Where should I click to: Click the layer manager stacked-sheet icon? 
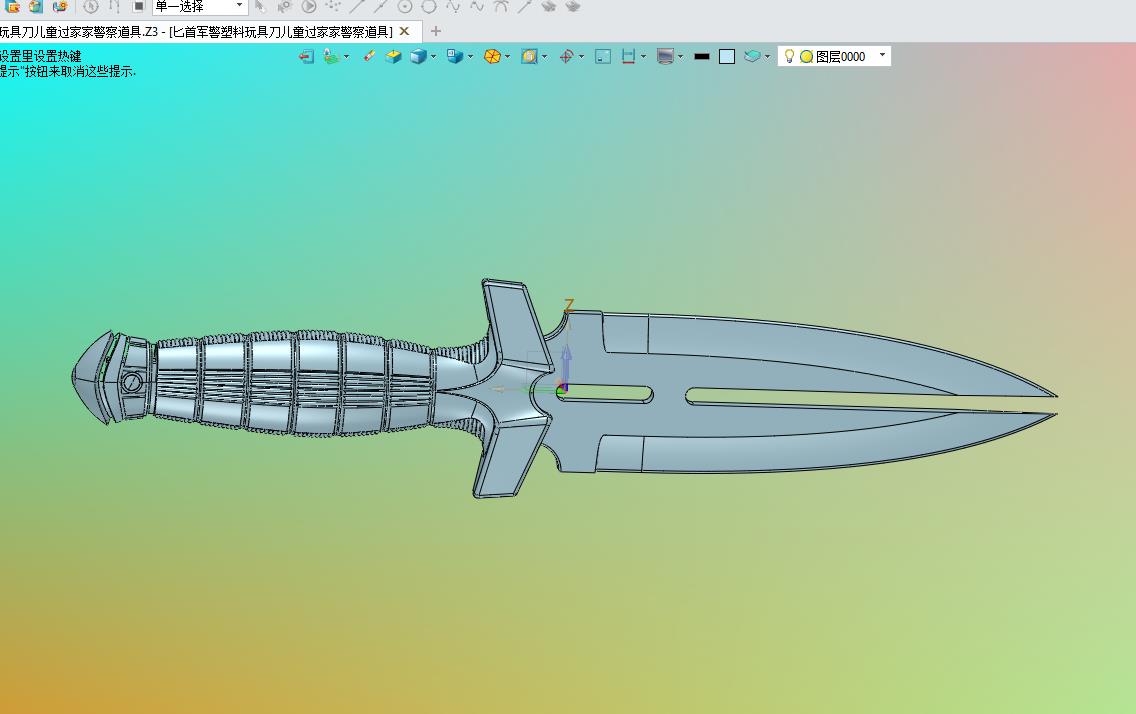point(752,56)
